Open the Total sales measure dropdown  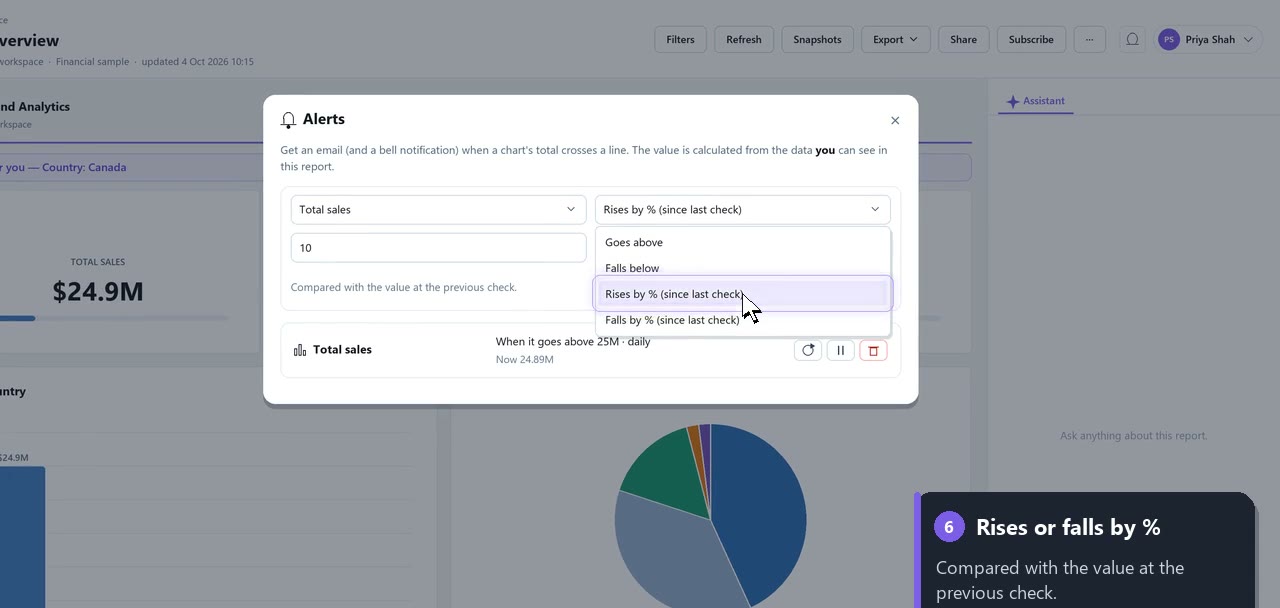(438, 209)
